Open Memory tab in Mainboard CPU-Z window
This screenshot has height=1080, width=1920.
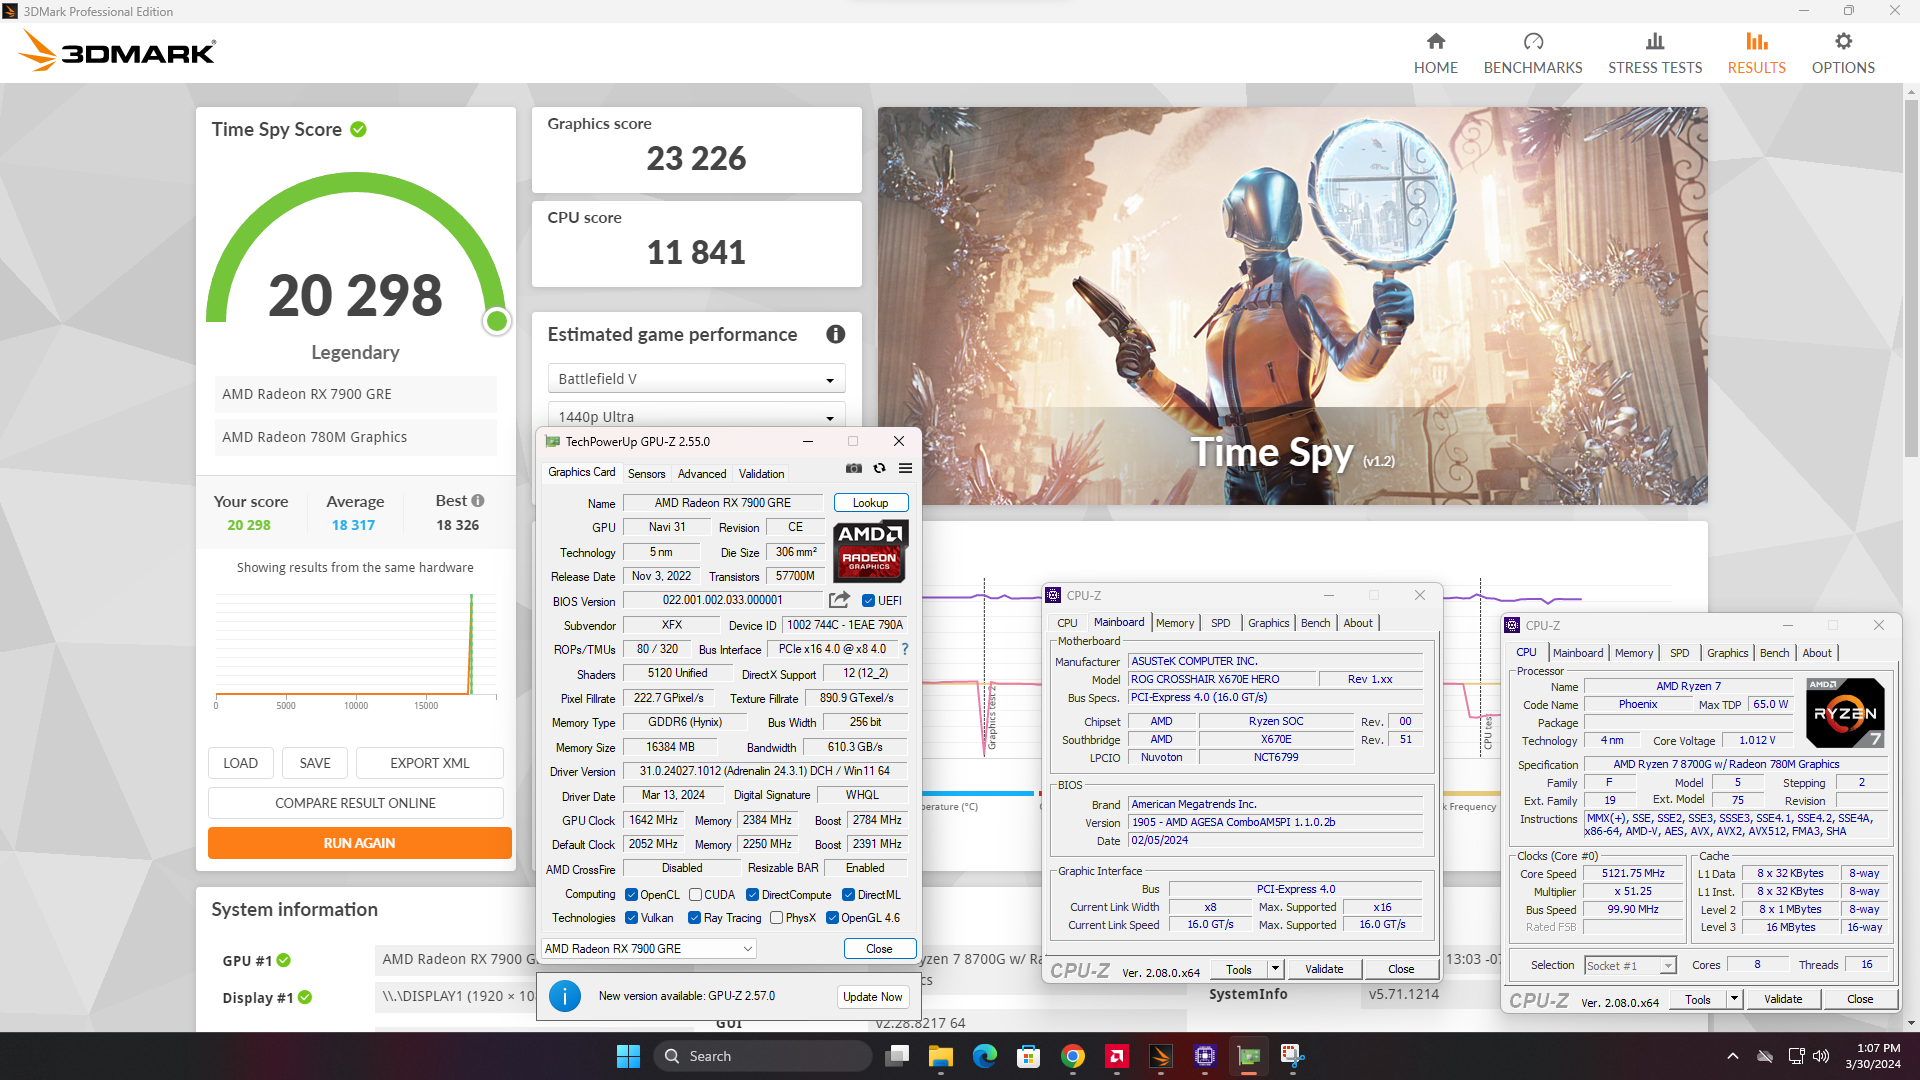click(x=1174, y=623)
